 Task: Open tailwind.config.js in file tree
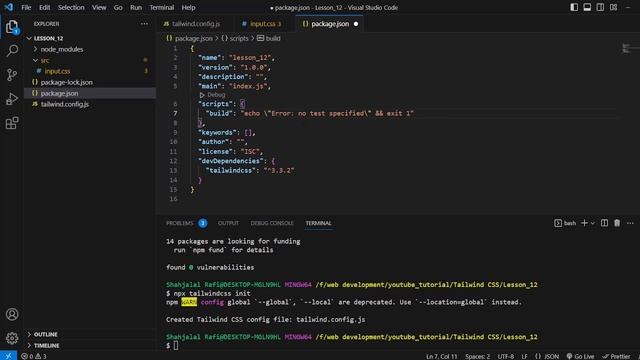pos(64,104)
